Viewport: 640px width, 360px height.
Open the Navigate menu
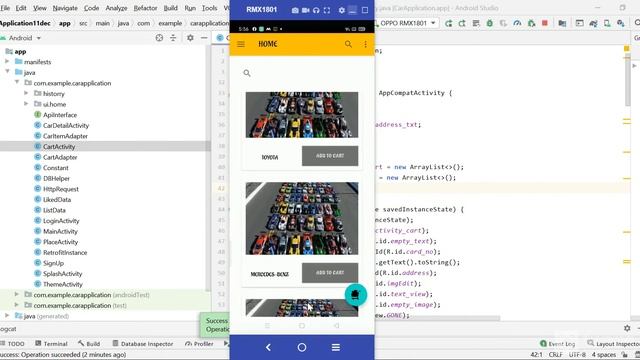click(x=65, y=8)
